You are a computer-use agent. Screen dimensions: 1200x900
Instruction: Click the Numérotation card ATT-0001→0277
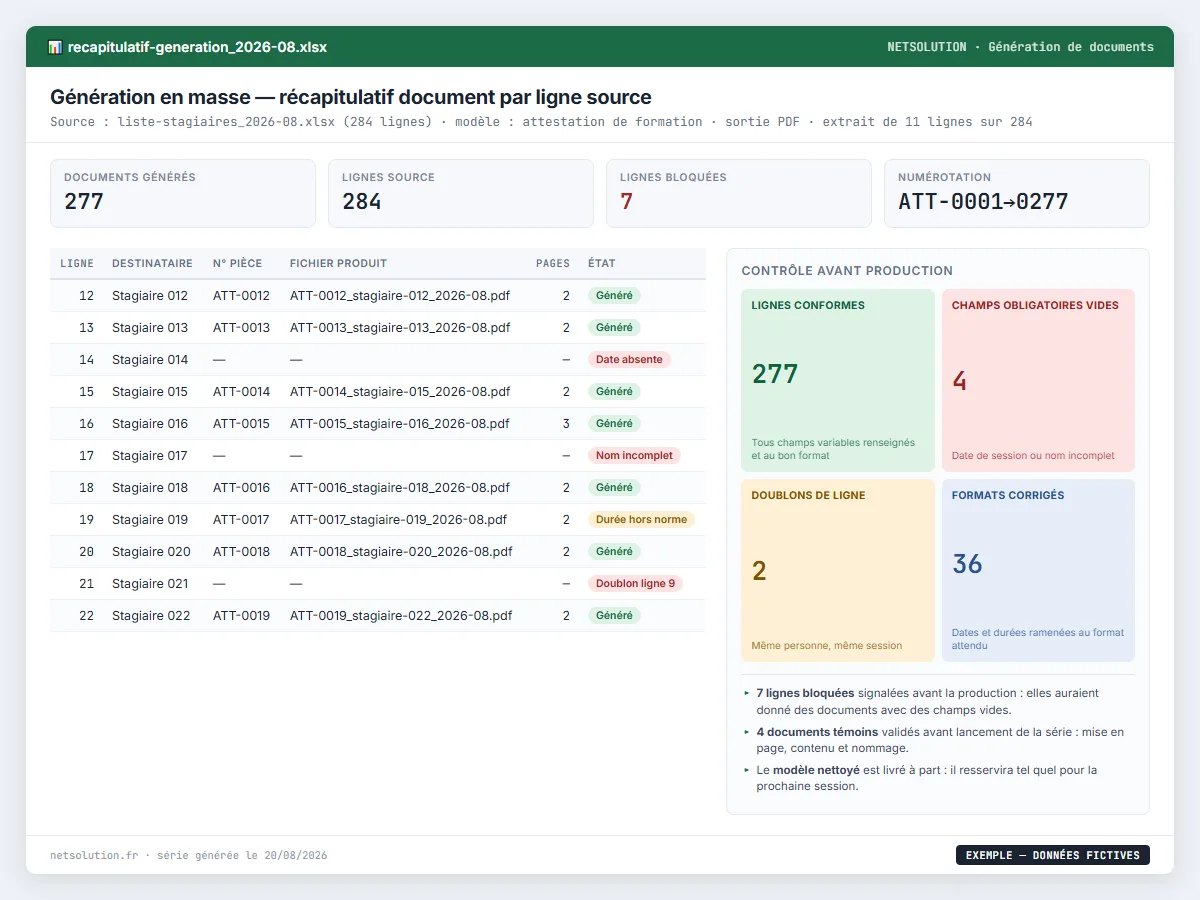point(1017,194)
